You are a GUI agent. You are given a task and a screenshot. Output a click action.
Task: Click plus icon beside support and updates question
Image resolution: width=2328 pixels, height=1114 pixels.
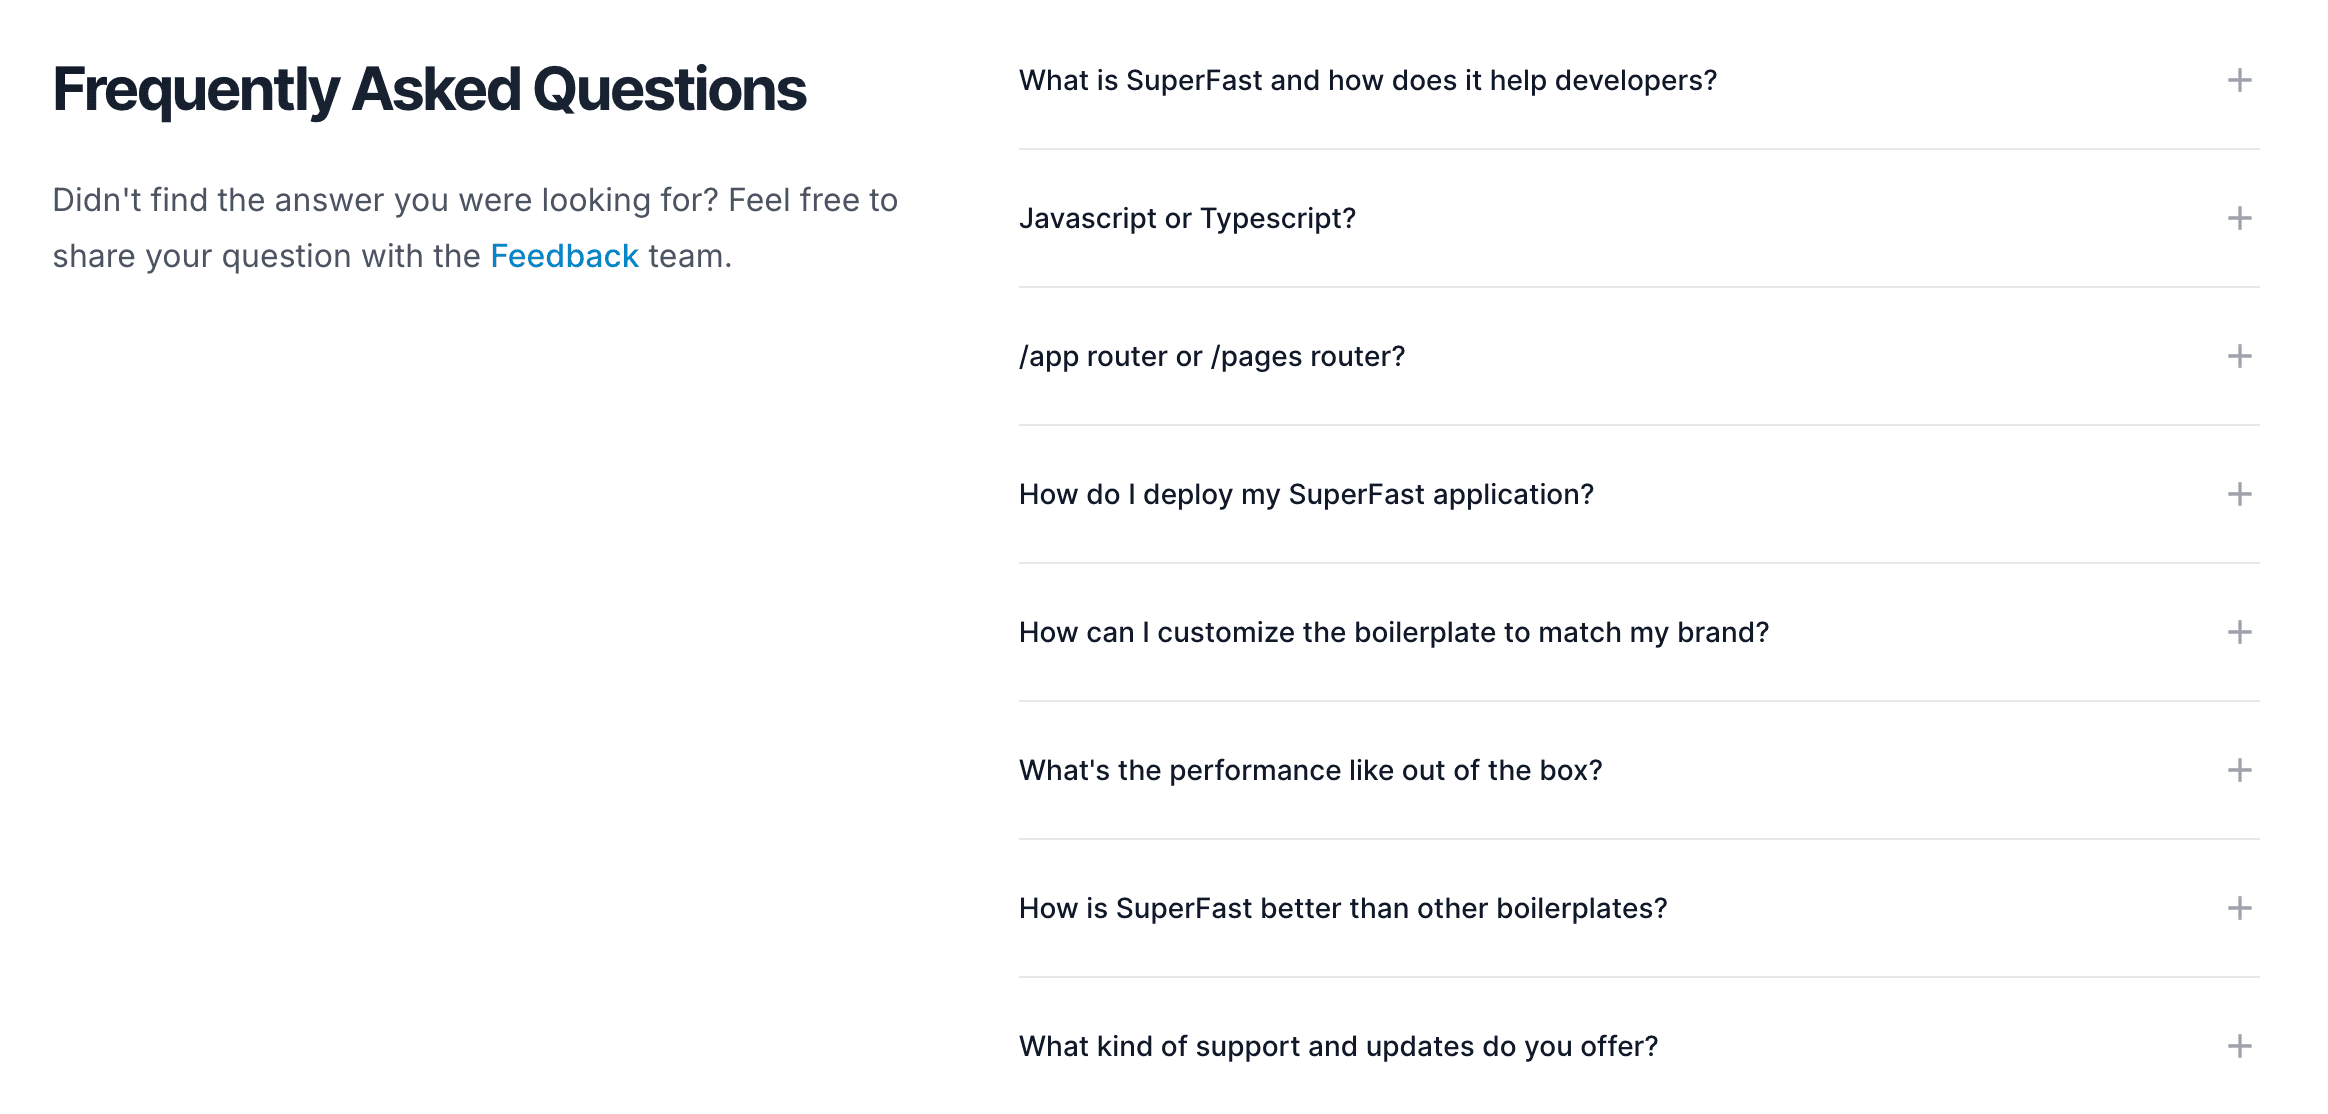[2239, 1046]
